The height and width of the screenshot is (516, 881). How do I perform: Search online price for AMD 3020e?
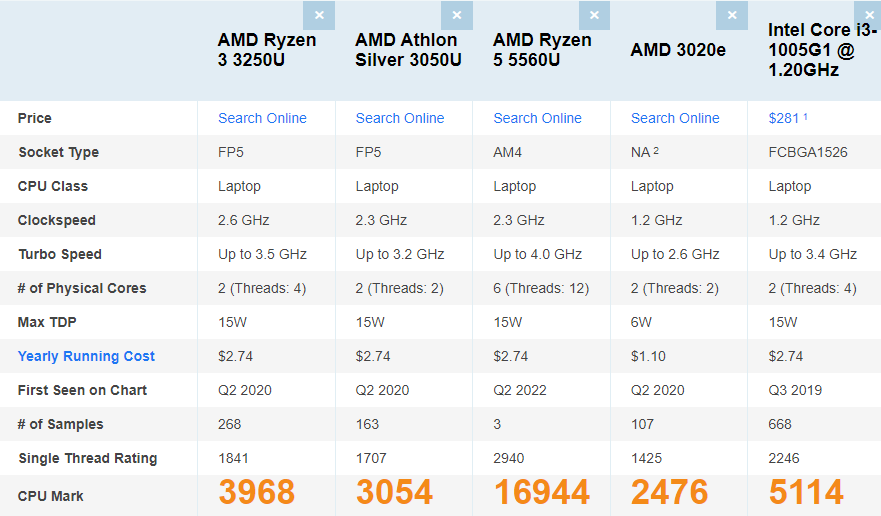click(x=675, y=118)
